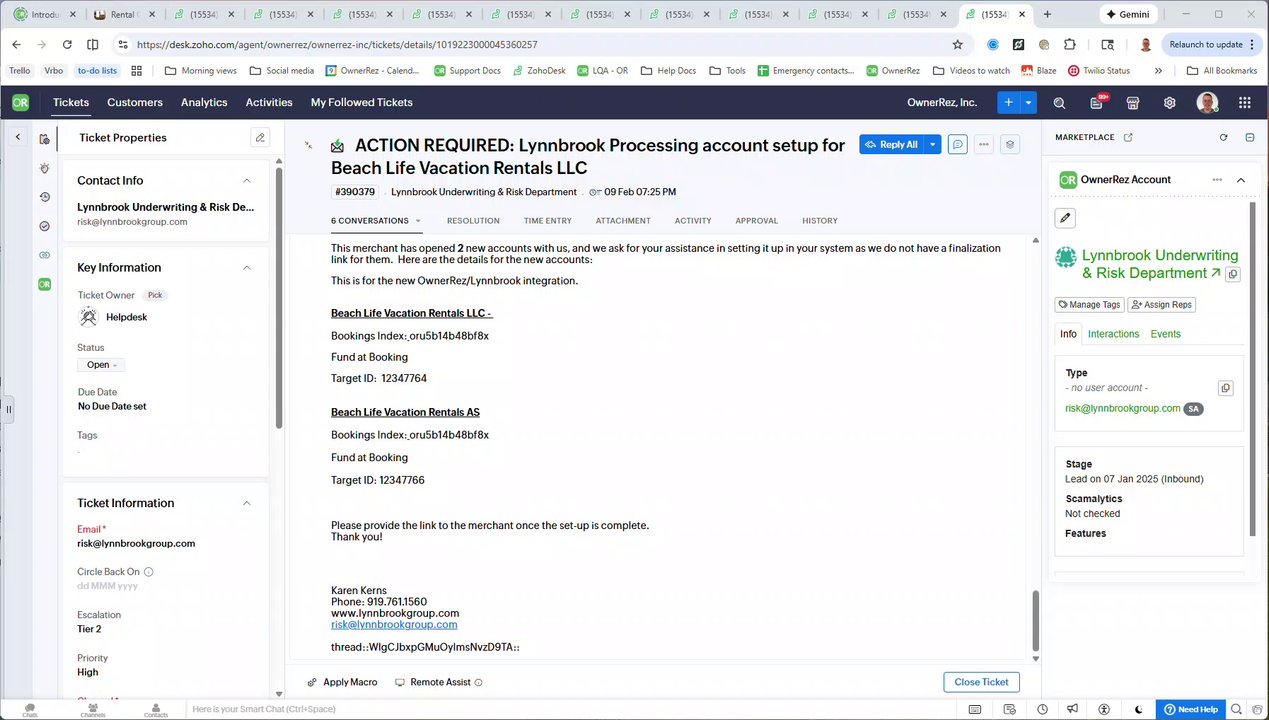Bookmark this page with the star icon
Screen dimensions: 1269x720
click(x=957, y=44)
